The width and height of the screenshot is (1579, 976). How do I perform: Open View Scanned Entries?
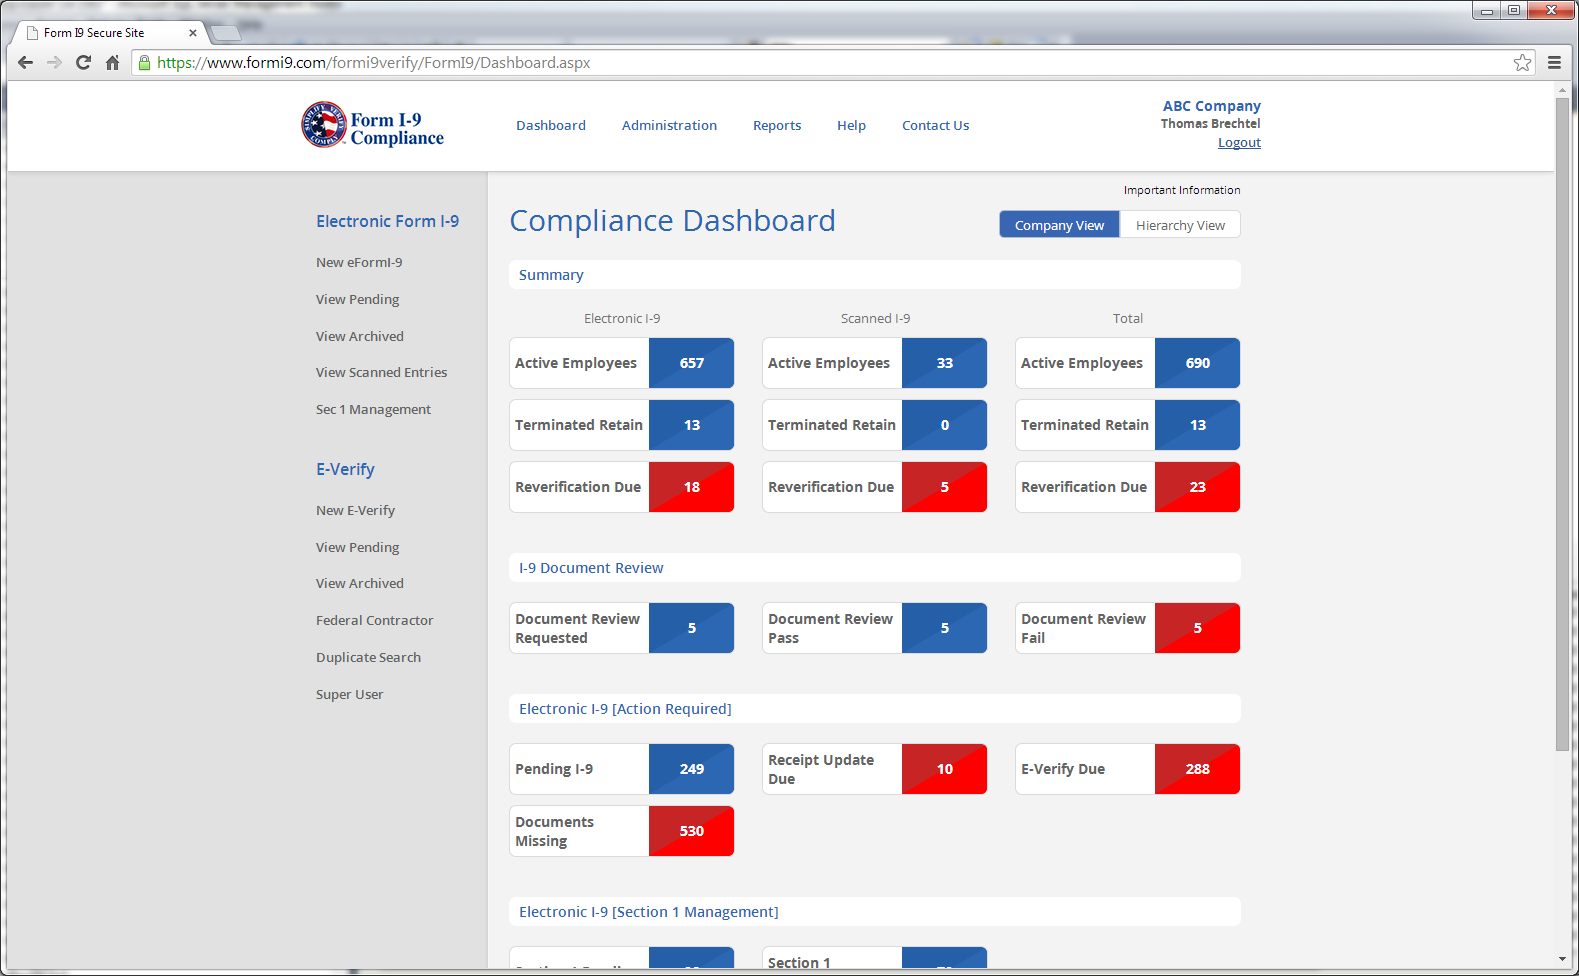tap(381, 373)
